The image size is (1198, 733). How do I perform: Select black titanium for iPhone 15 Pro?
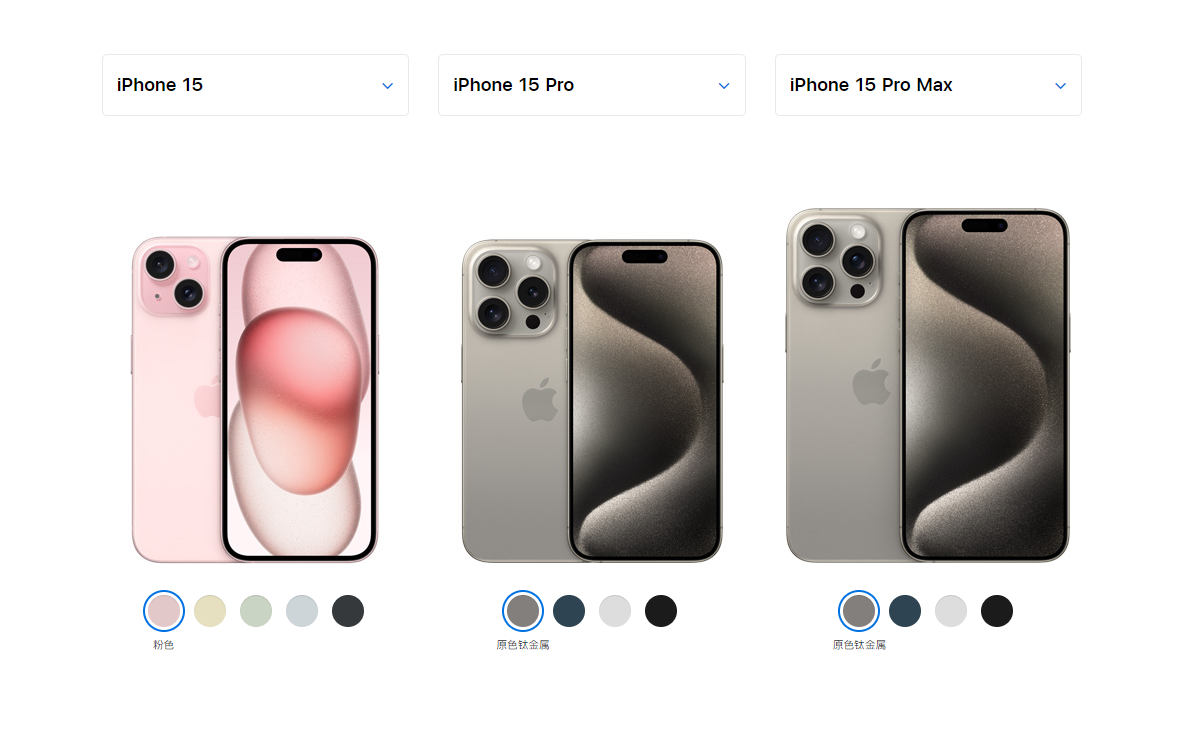(x=661, y=611)
